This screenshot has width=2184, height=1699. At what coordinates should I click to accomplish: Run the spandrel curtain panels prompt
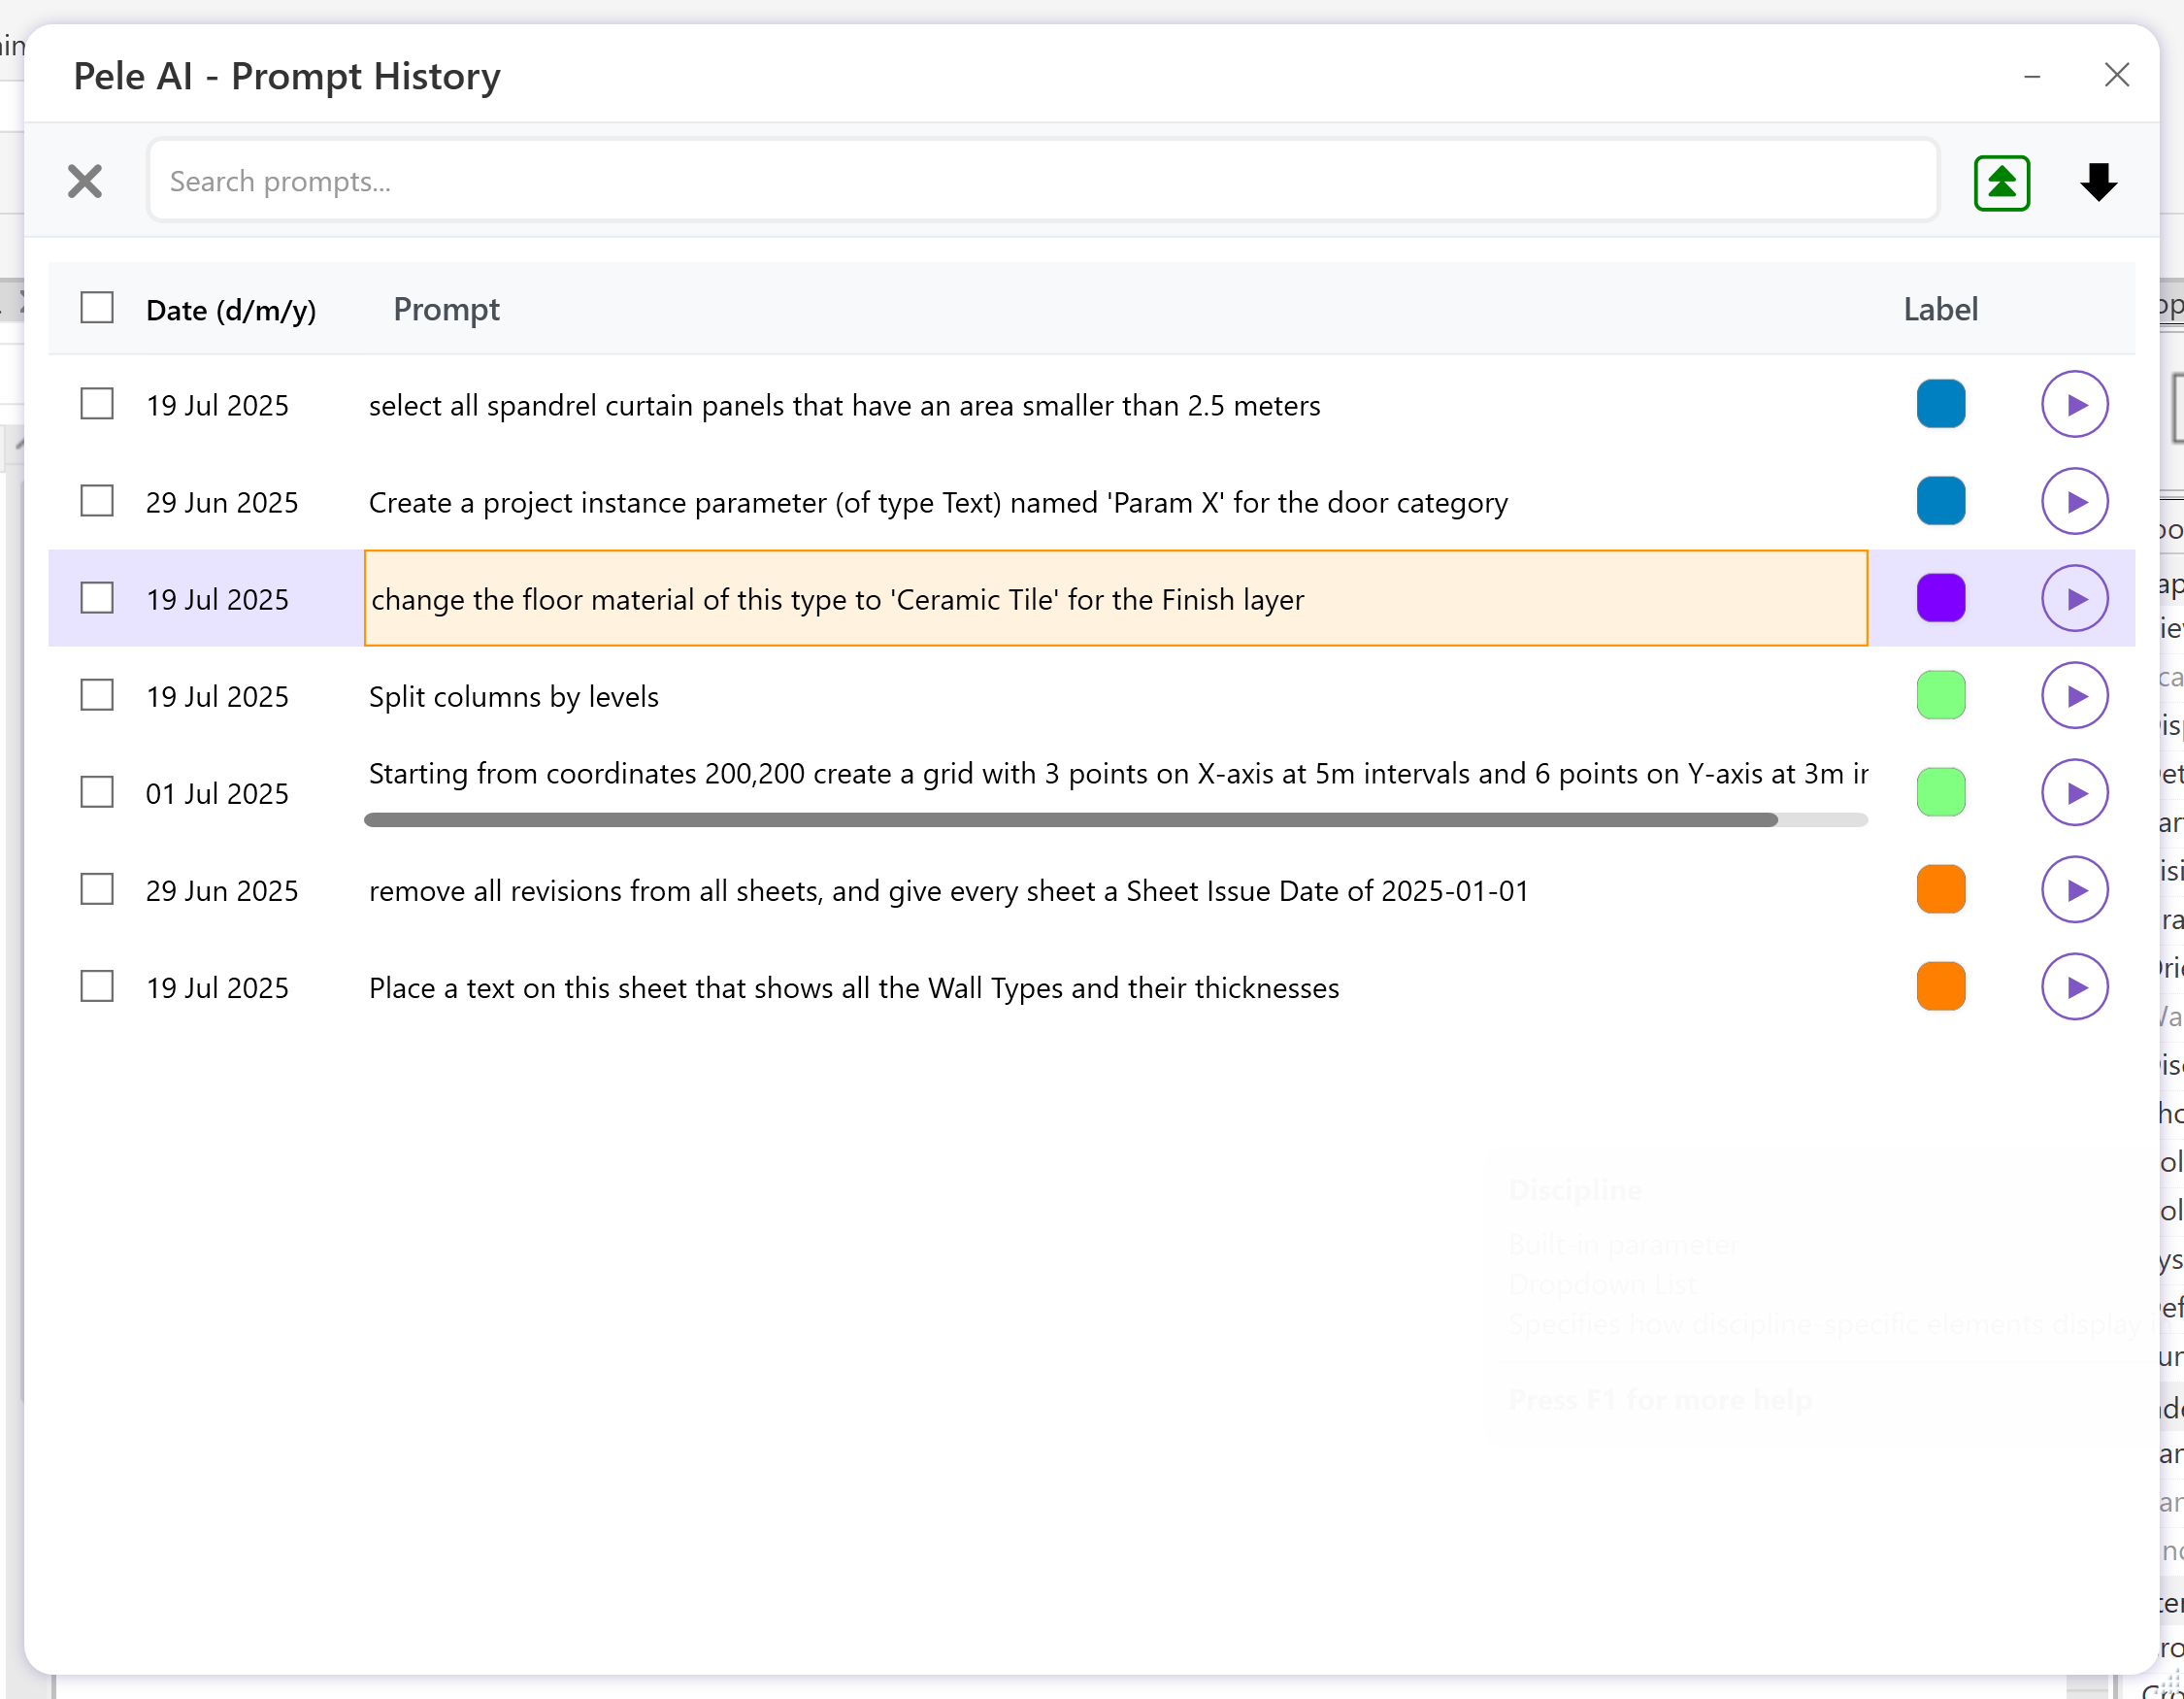(x=2074, y=405)
